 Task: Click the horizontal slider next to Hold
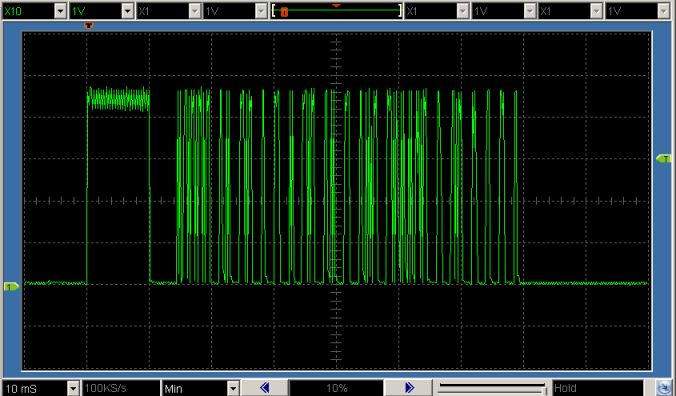pyautogui.click(x=491, y=388)
